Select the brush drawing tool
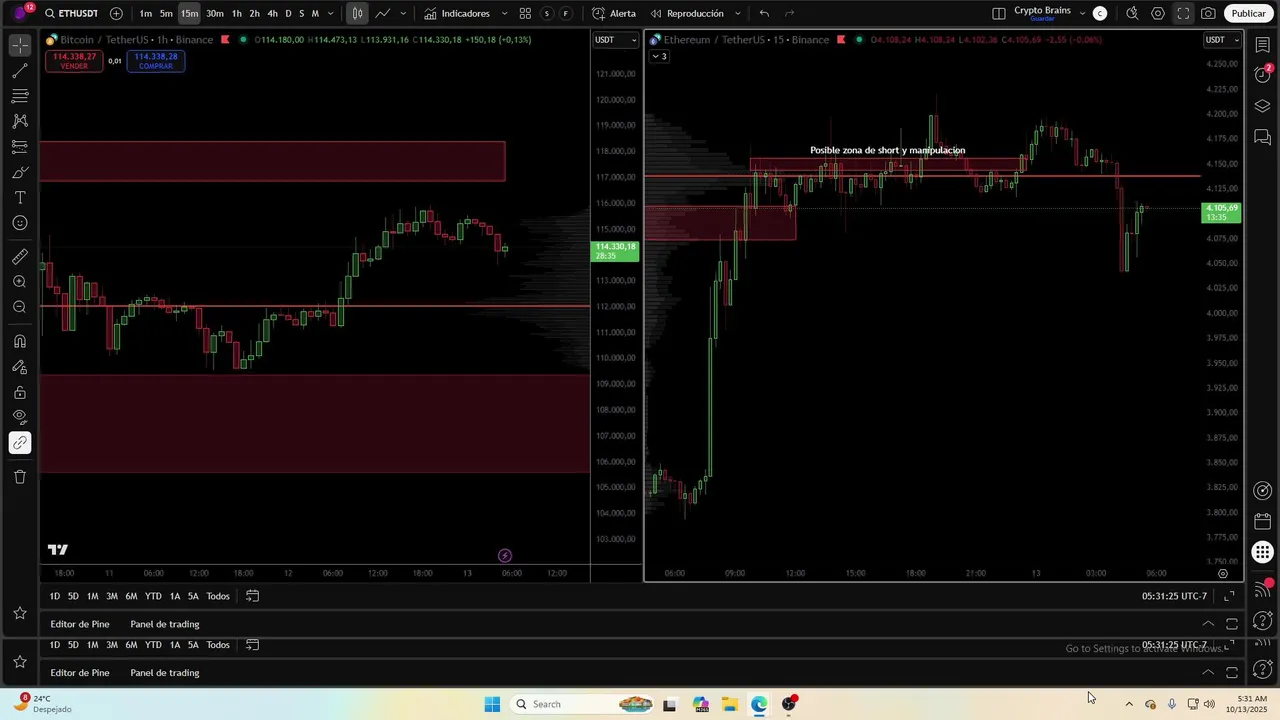Screen dimensions: 1280x720 (20, 172)
